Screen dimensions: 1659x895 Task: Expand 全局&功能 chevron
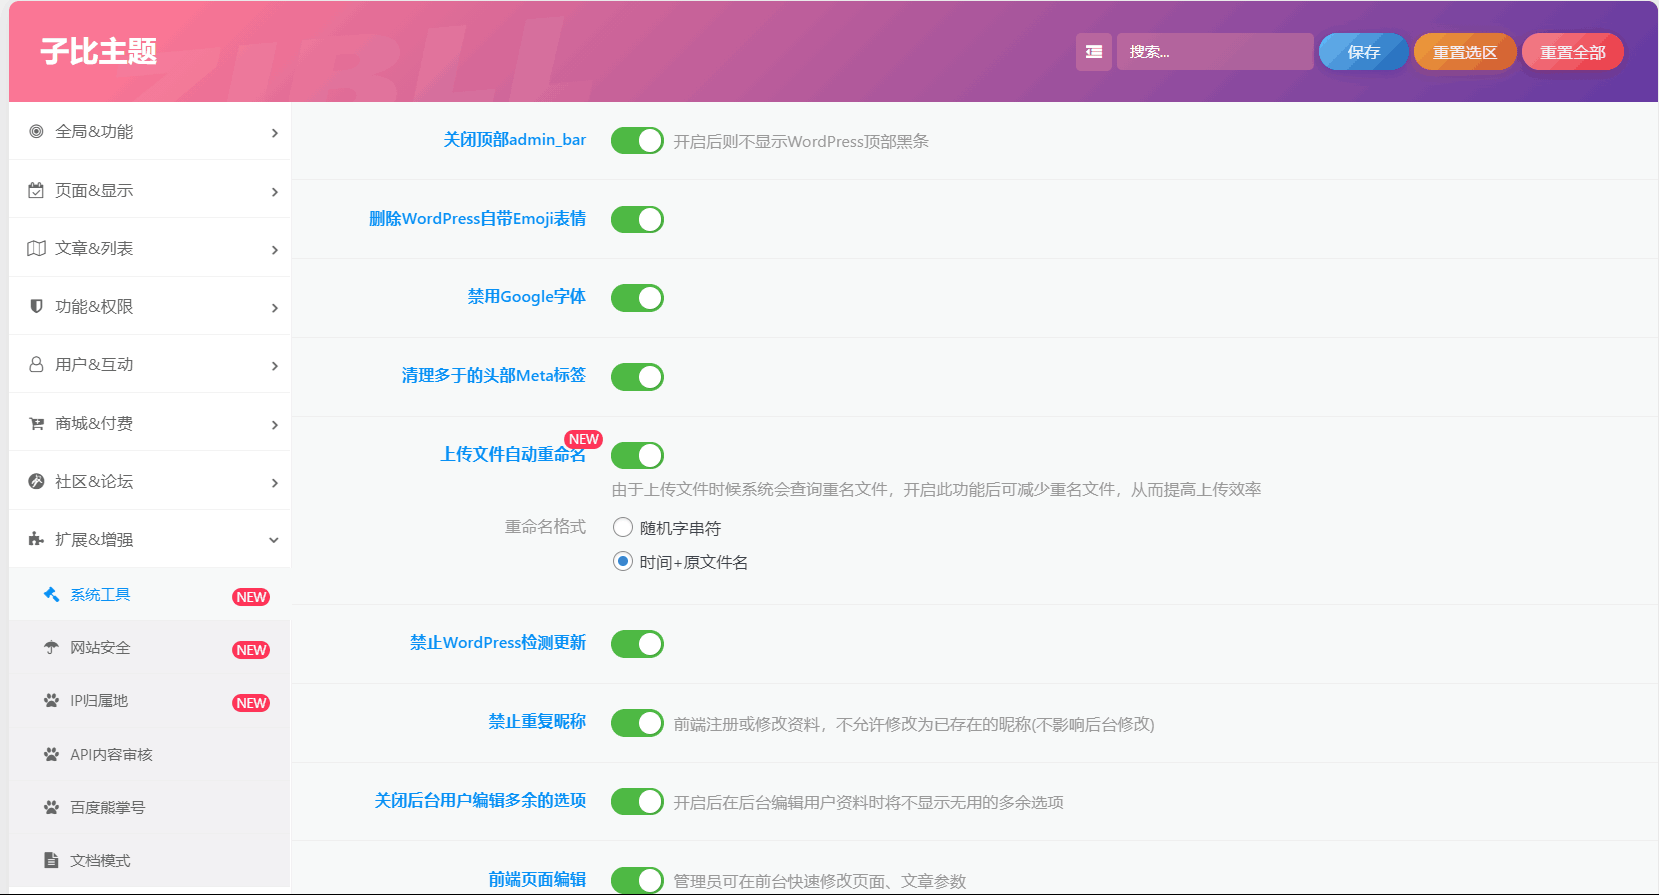click(274, 133)
